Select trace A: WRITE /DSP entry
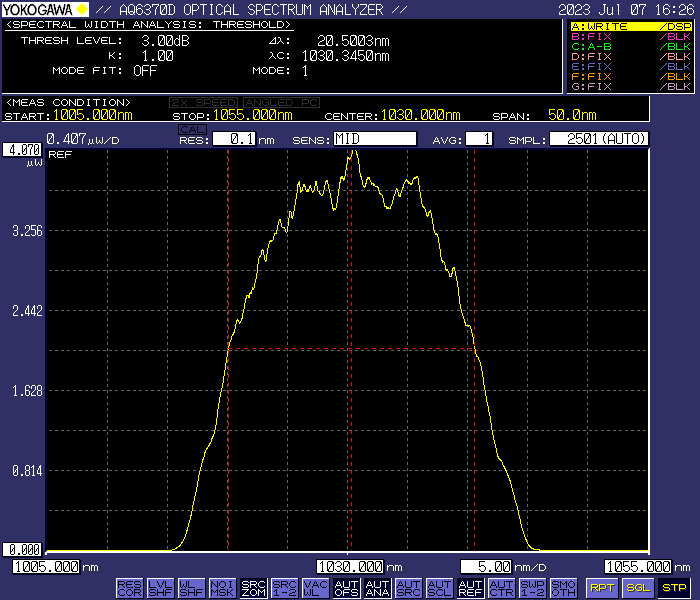 (x=631, y=26)
